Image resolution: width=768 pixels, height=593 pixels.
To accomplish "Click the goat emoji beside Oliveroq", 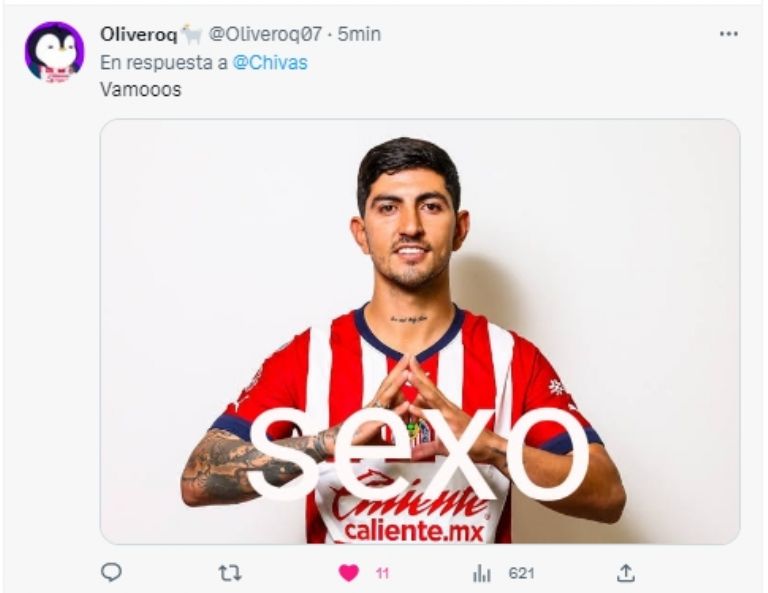I will (192, 35).
